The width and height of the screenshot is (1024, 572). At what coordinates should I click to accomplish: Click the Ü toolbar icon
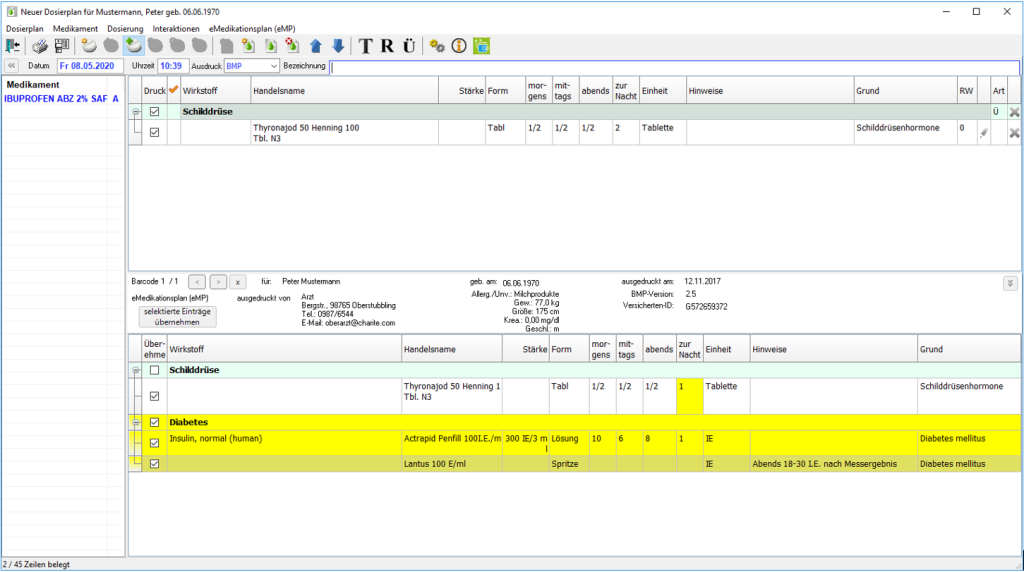pos(408,46)
